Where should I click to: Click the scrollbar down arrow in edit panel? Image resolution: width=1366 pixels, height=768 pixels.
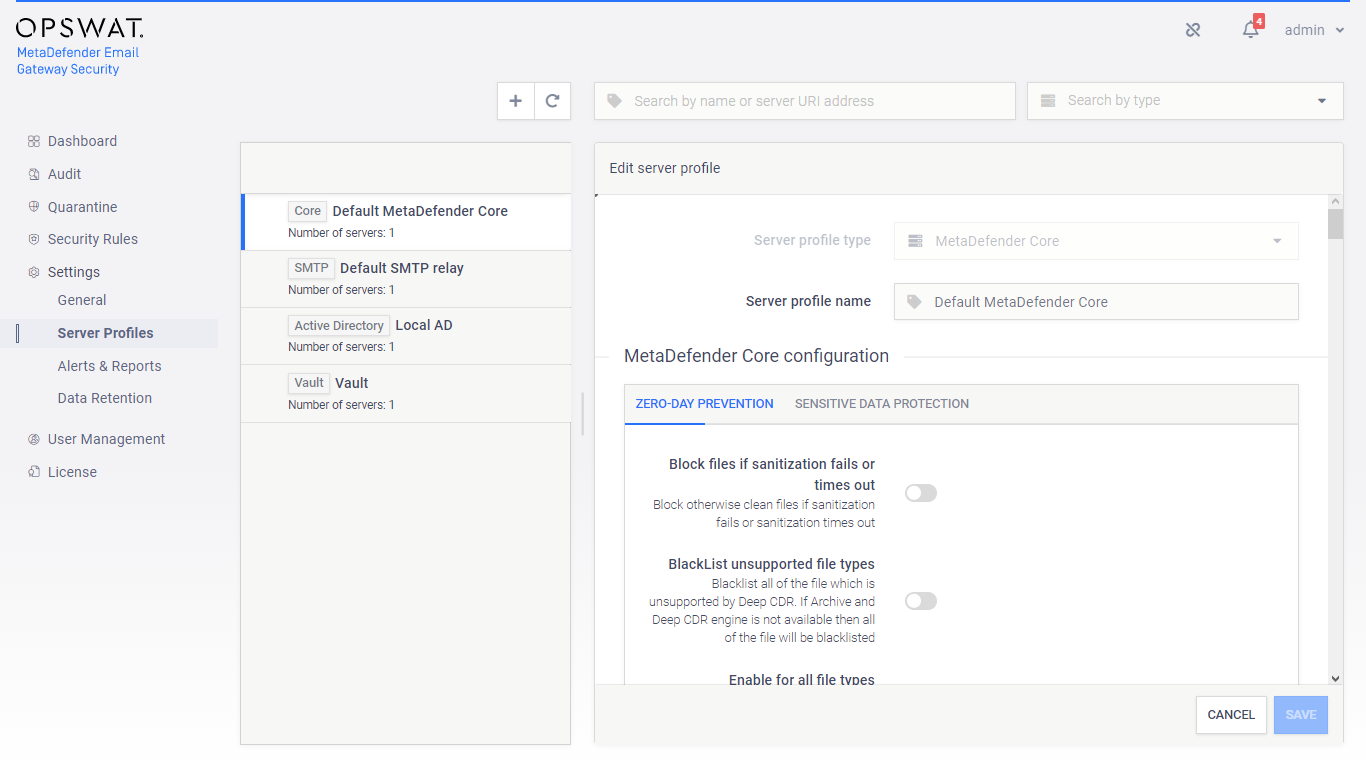click(1335, 678)
